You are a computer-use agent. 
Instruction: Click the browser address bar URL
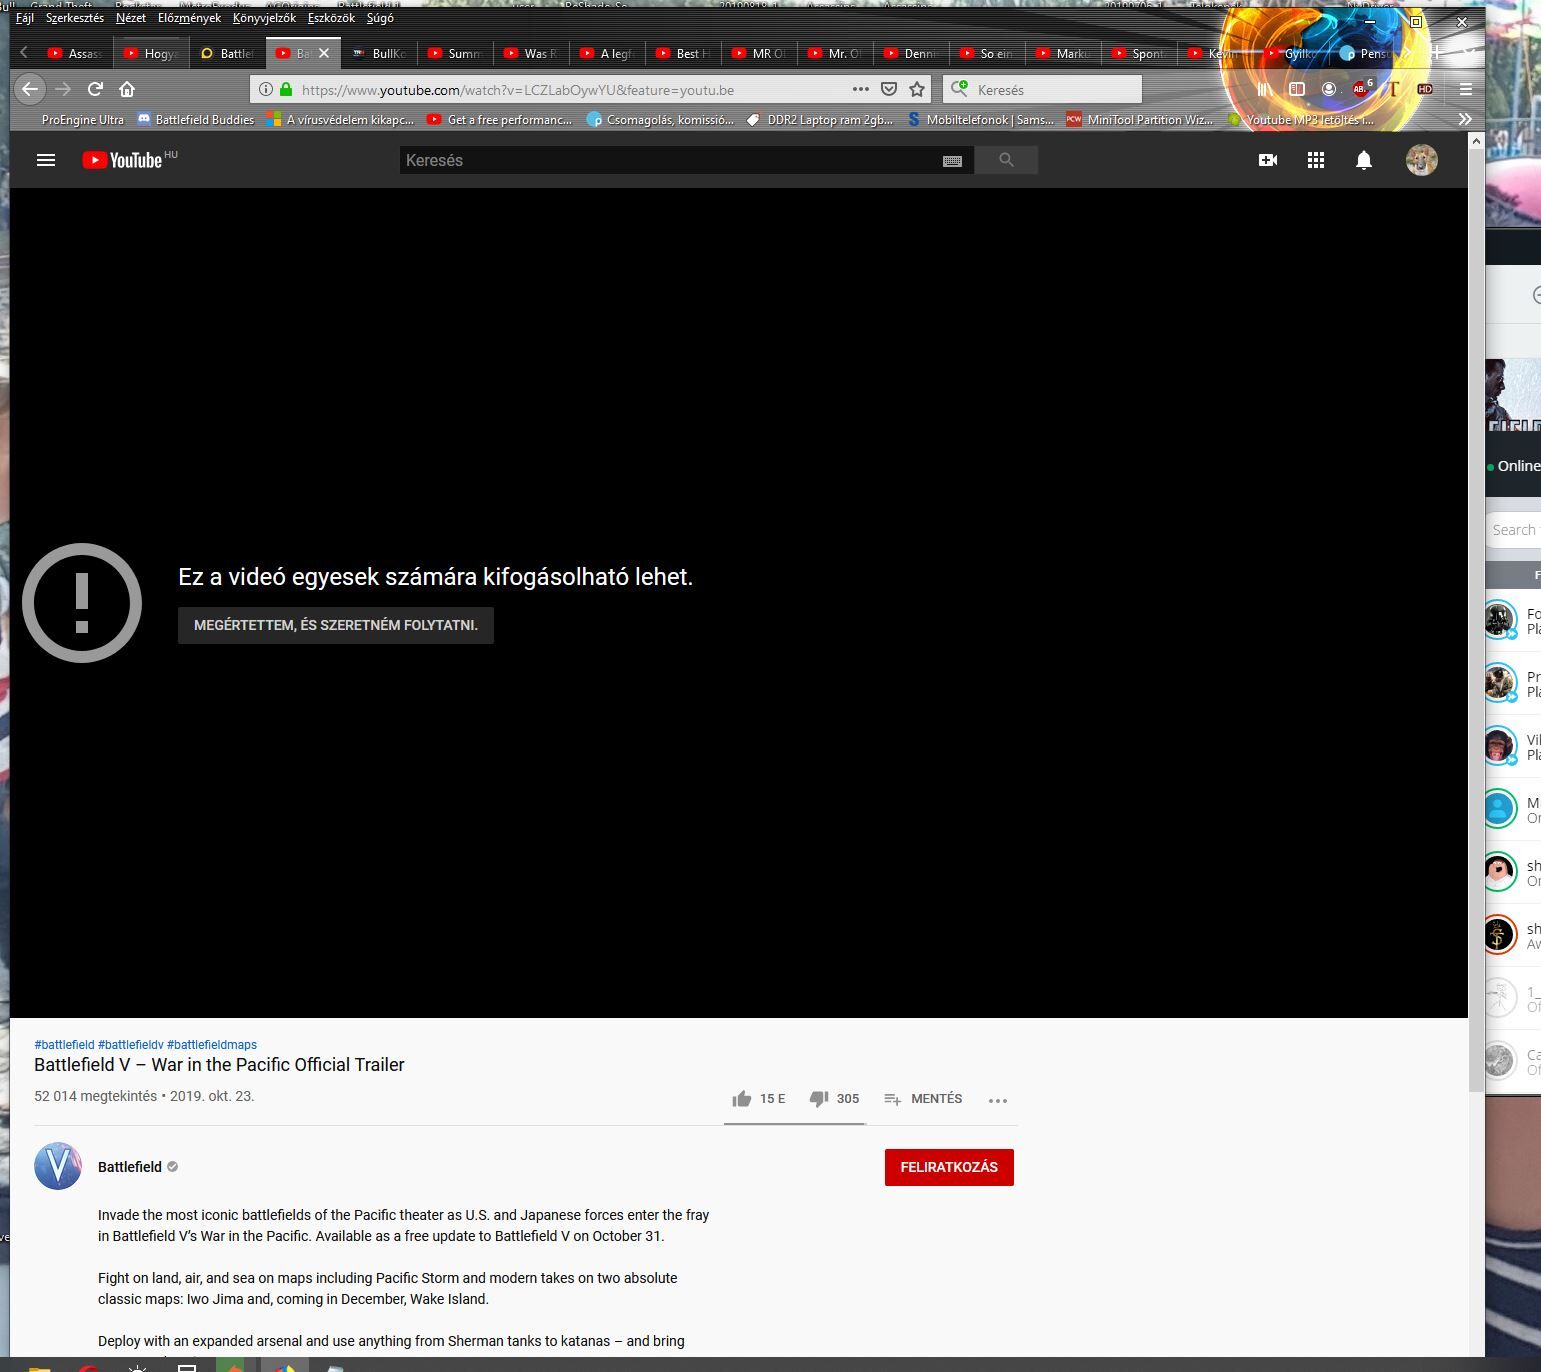(518, 90)
